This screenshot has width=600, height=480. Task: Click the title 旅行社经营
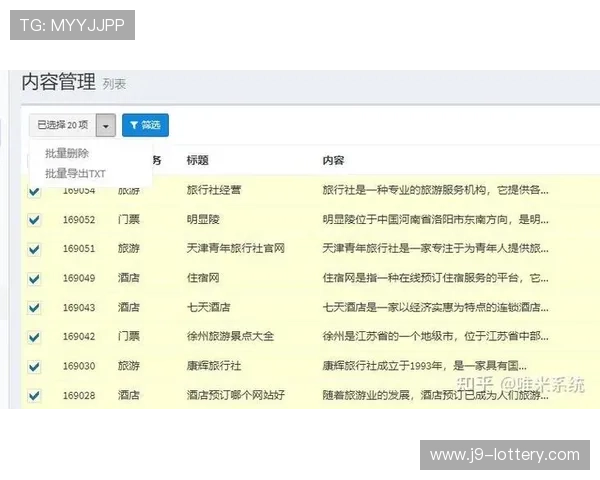[x=214, y=190]
